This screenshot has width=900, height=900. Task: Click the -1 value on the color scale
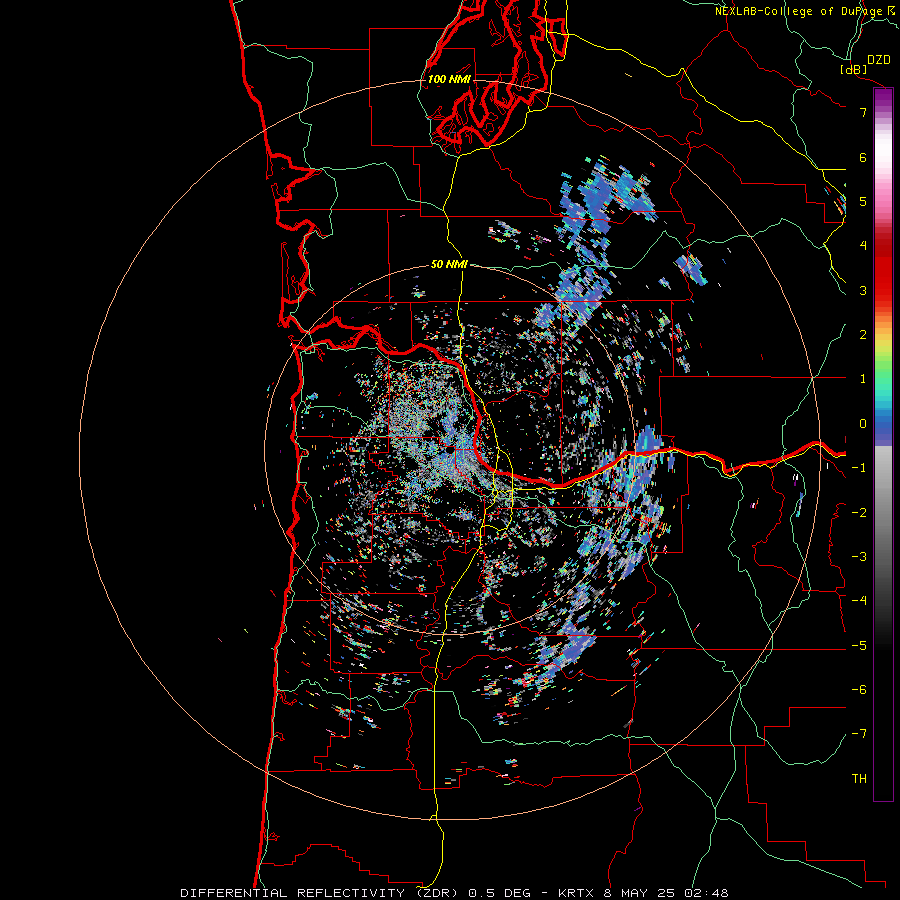859,468
